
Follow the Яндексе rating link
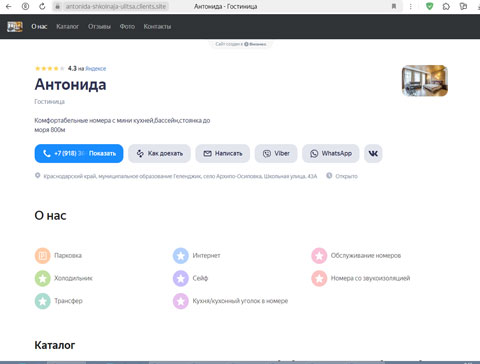[96, 69]
